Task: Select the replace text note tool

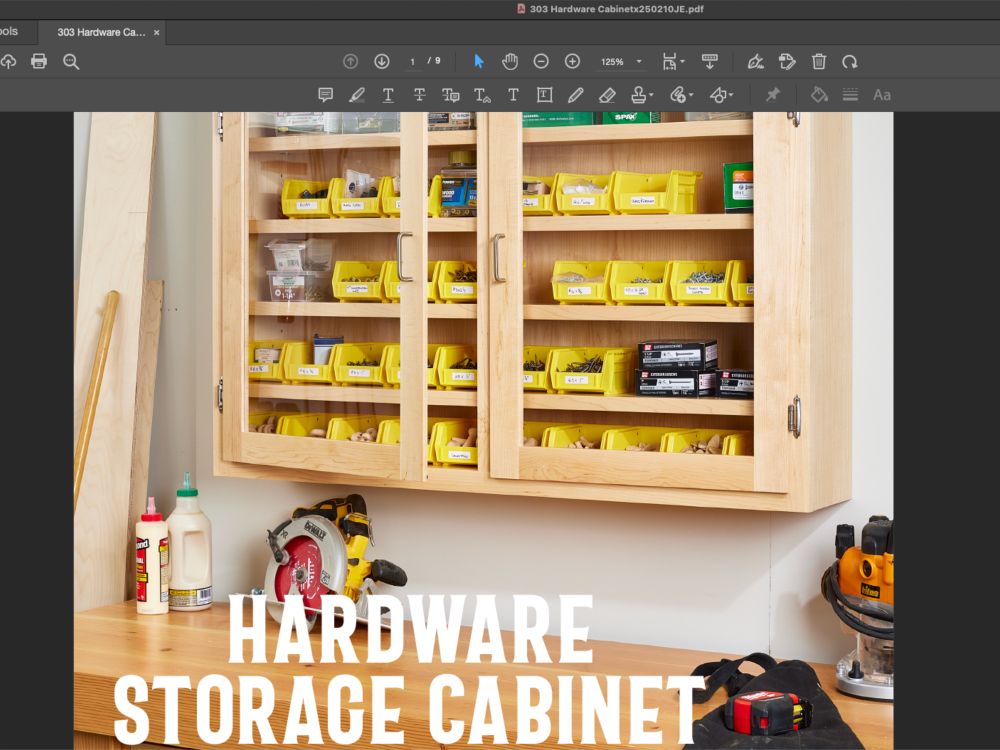Action: tap(450, 95)
